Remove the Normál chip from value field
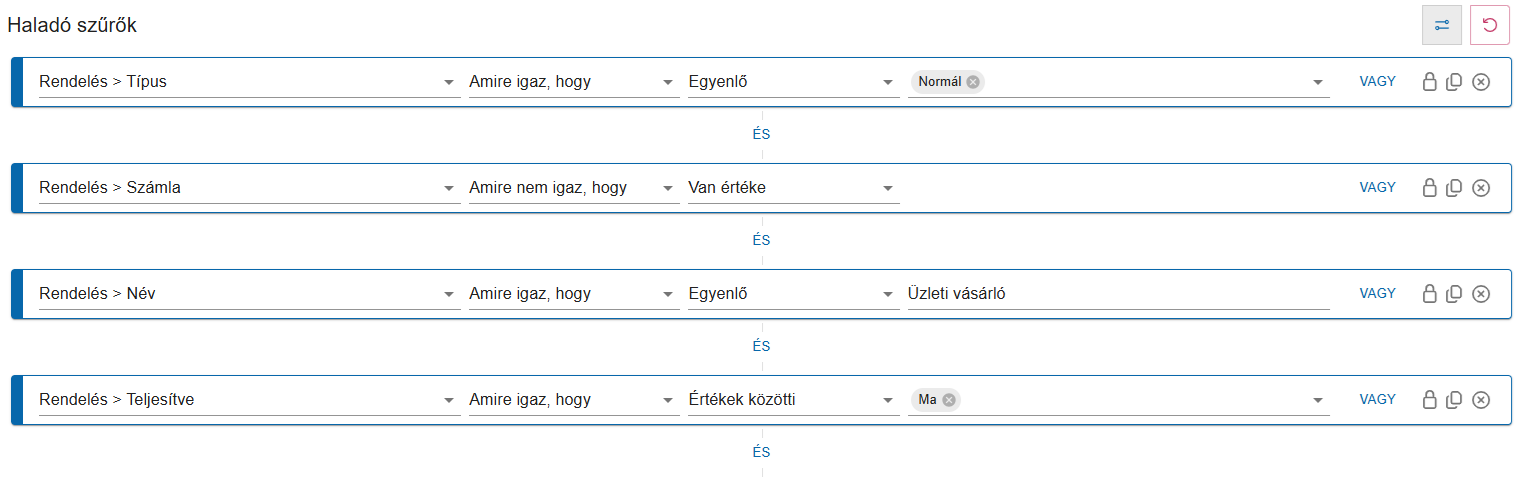This screenshot has width=1528, height=477. point(973,82)
